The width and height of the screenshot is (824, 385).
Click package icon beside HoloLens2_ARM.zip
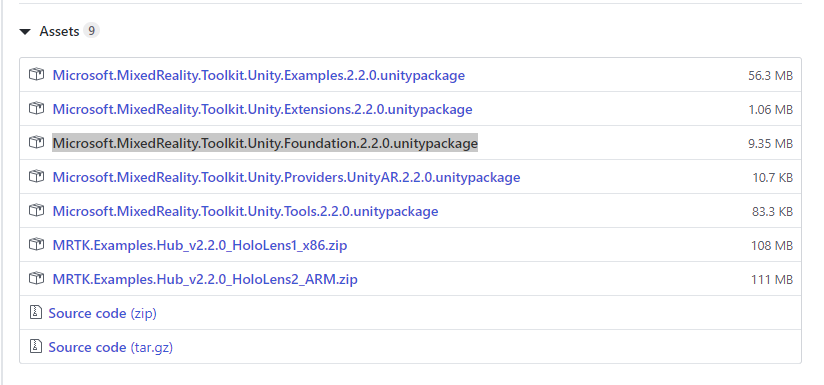click(x=36, y=278)
